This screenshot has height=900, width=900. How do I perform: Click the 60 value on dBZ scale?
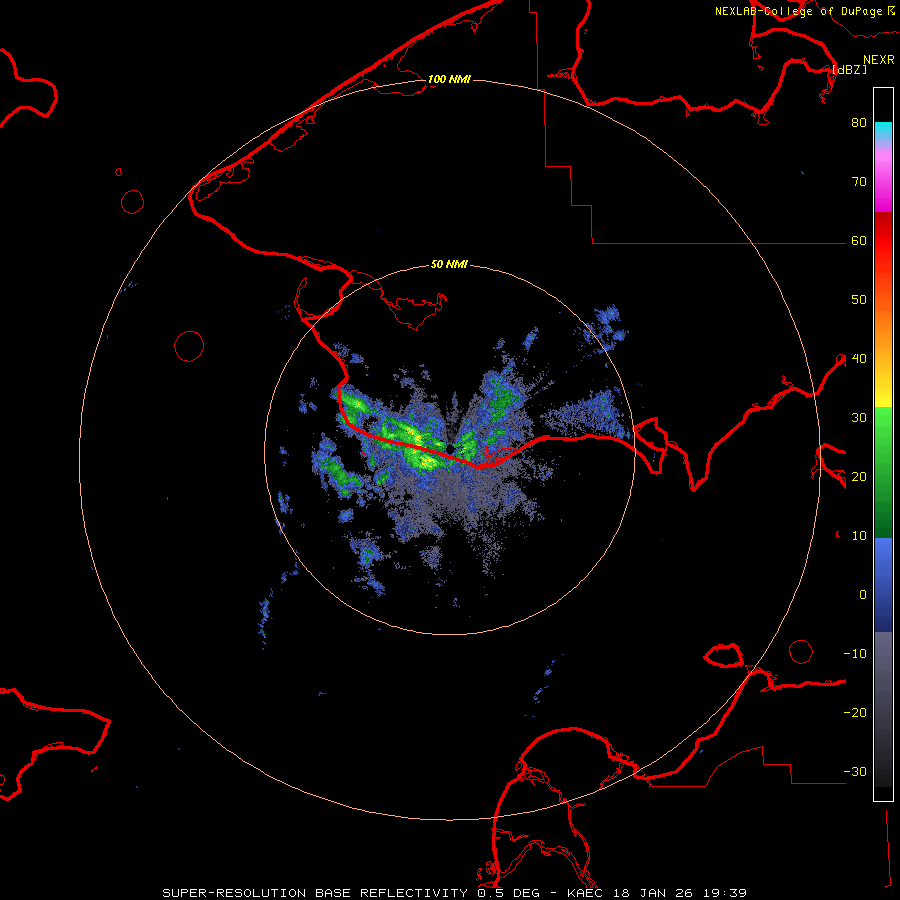click(859, 240)
